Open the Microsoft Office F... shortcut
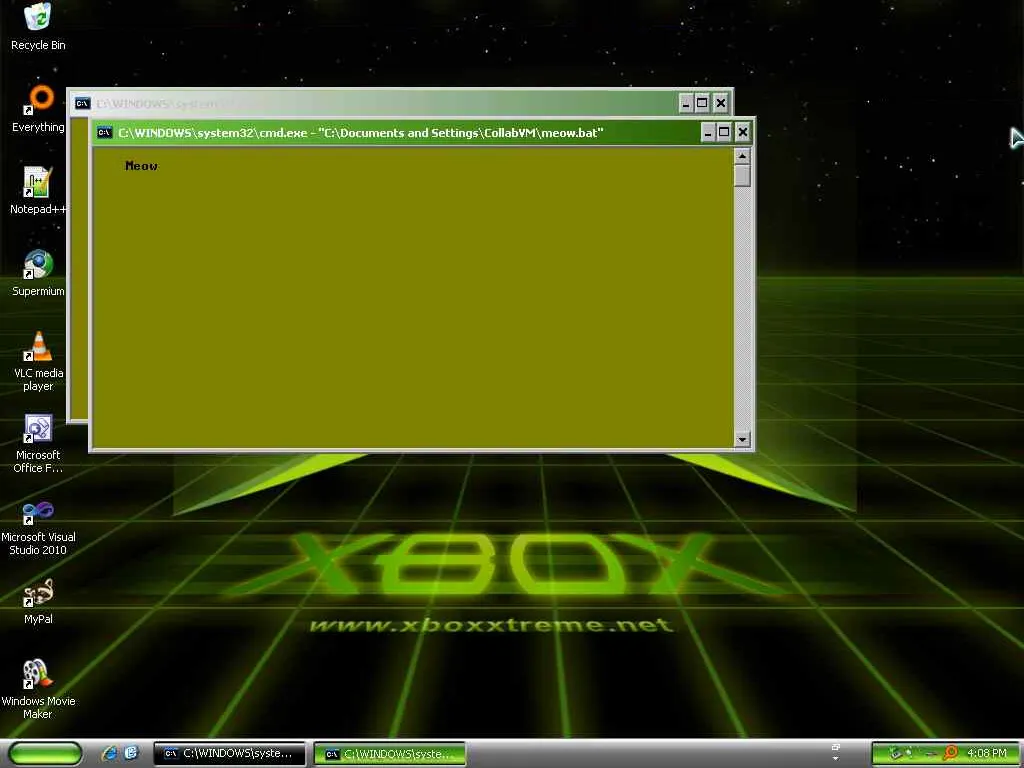 click(x=38, y=443)
